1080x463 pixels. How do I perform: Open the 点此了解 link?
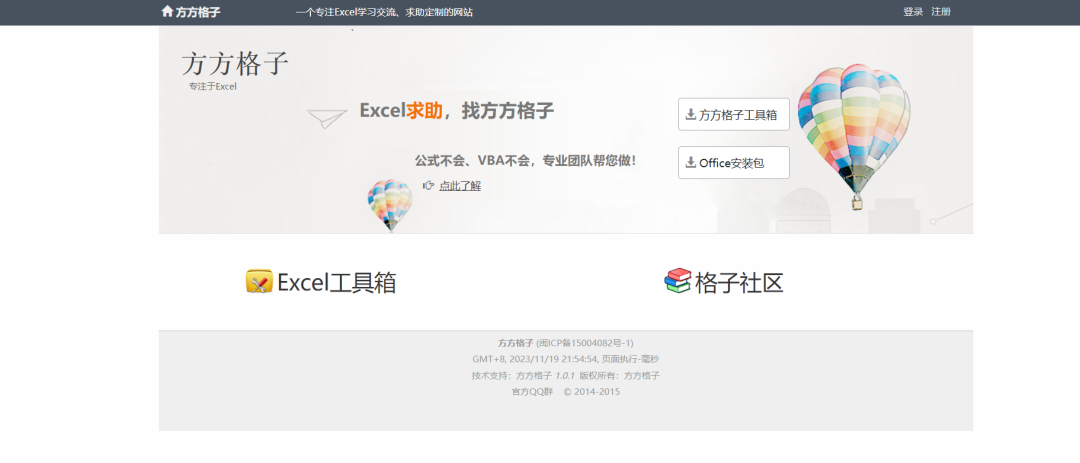[x=460, y=185]
